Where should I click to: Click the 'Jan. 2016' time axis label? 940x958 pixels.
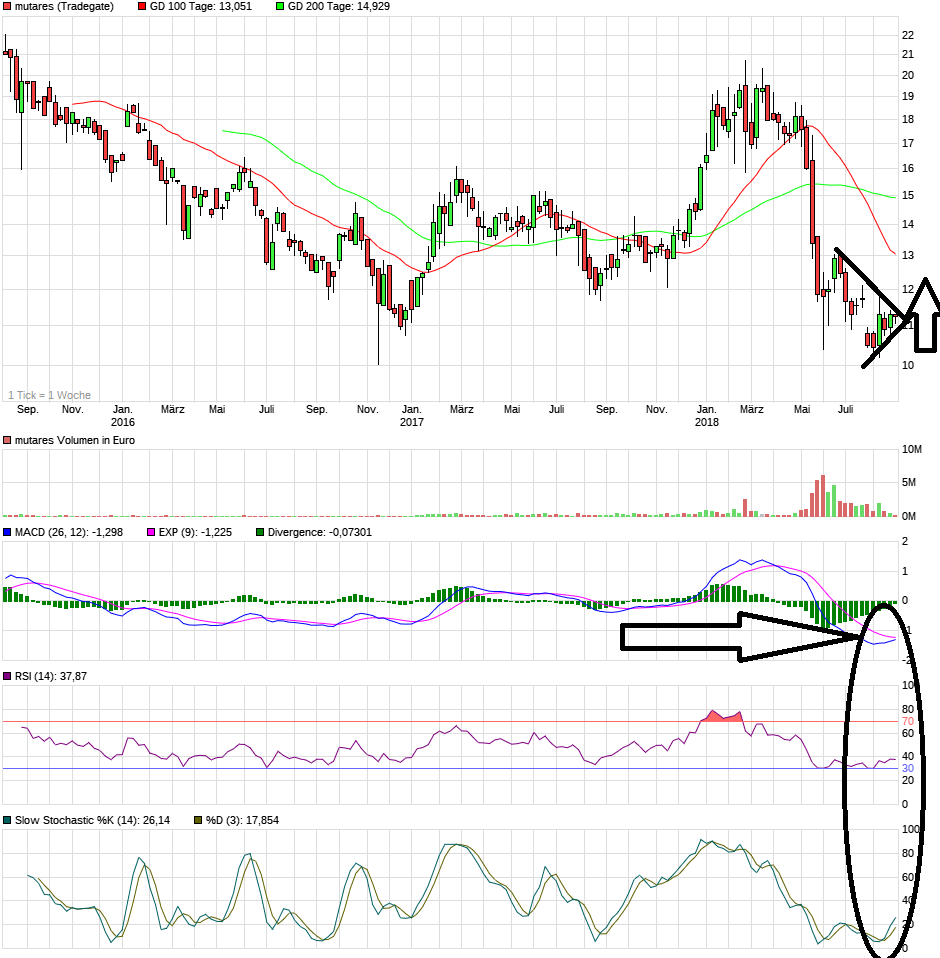coord(123,415)
